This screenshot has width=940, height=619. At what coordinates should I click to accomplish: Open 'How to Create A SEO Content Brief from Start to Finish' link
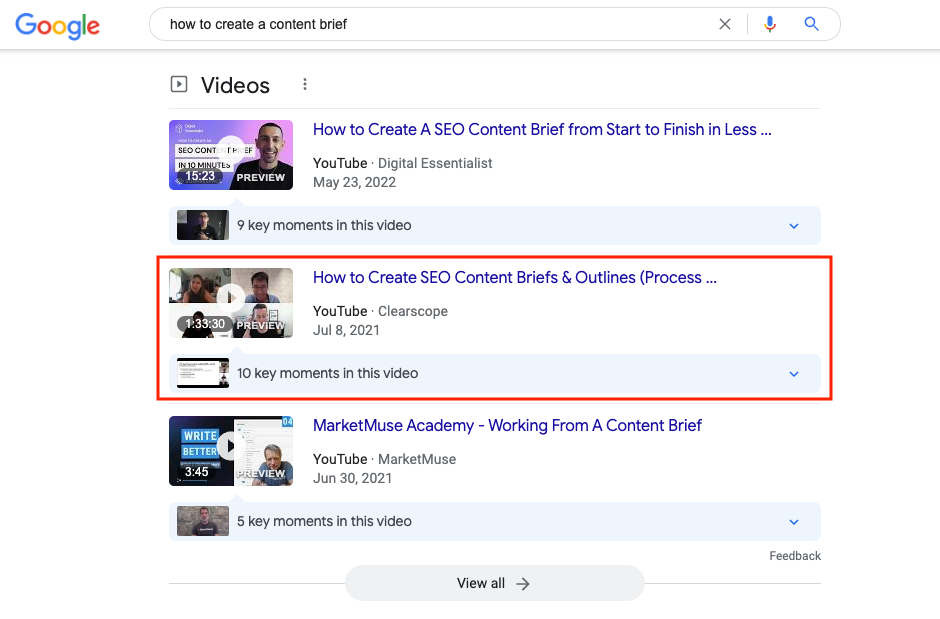tap(542, 129)
